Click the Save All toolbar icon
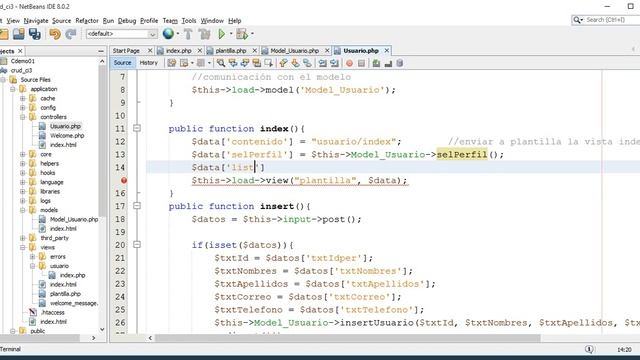 (x=35, y=34)
